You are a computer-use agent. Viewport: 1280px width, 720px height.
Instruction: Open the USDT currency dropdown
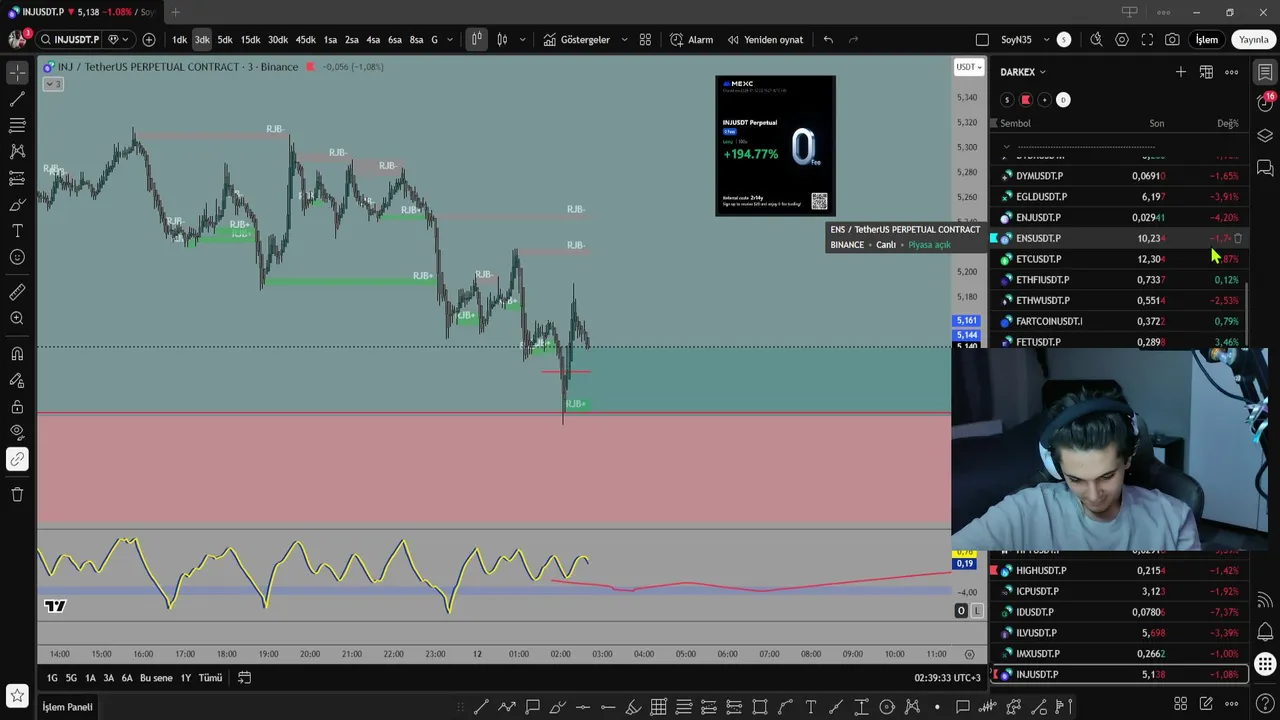(x=968, y=67)
